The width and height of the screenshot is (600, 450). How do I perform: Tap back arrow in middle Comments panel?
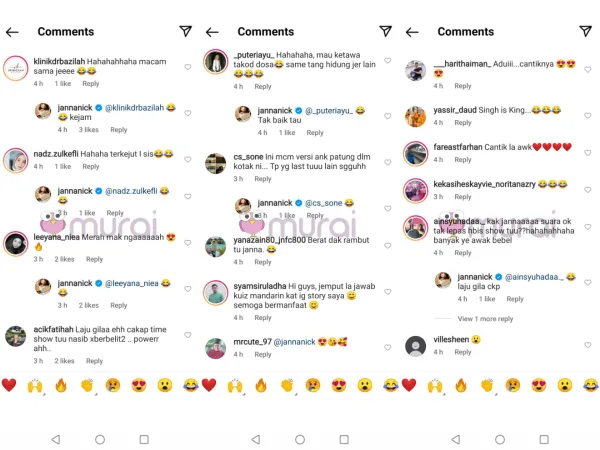[x=212, y=32]
